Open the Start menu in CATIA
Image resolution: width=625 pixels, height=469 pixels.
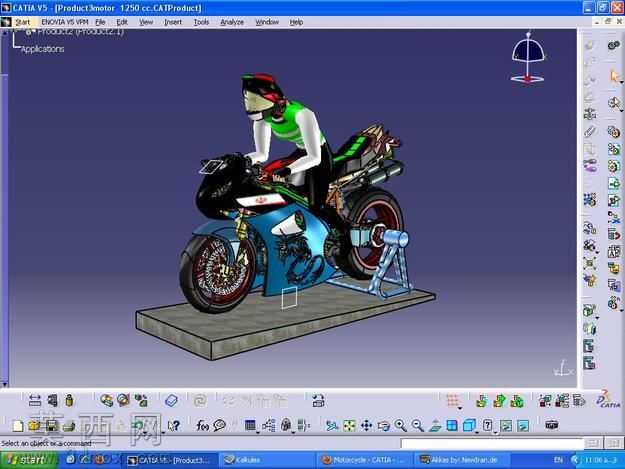[x=22, y=22]
